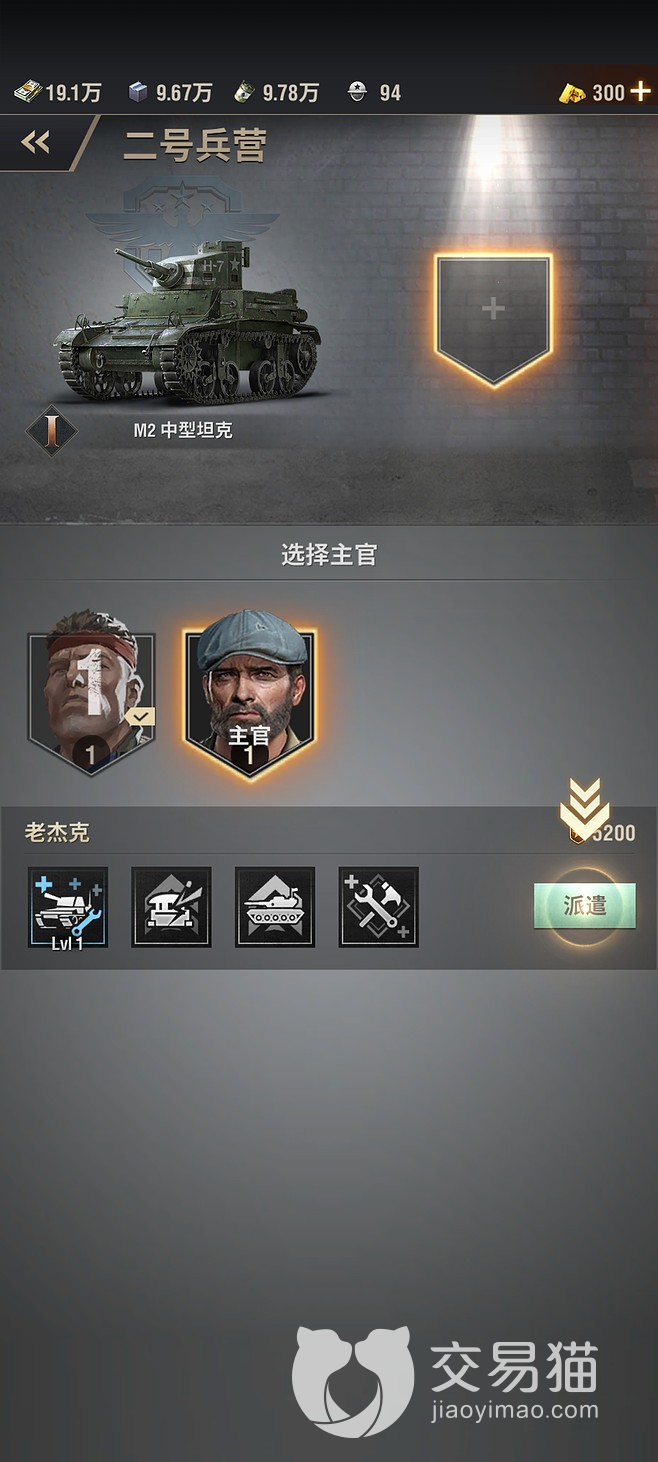Select the fourth skill with wrench and axe
This screenshot has width=658, height=1462.
(379, 907)
